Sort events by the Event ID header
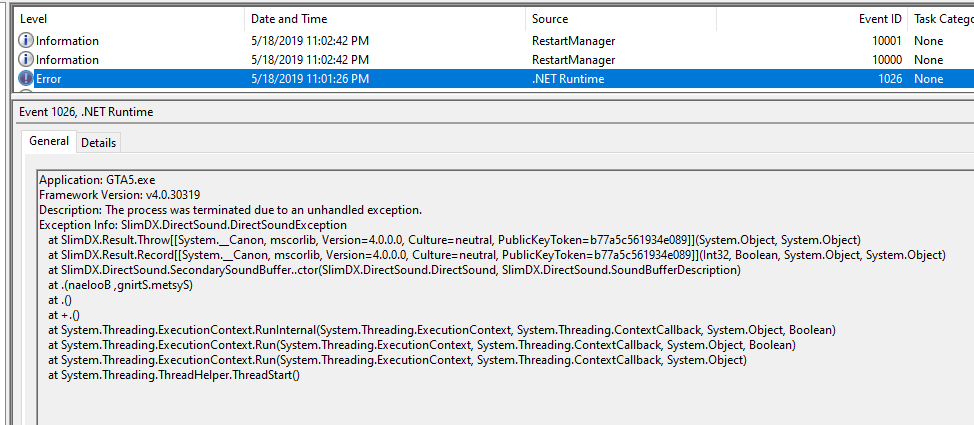Screen dimensions: 974x425 [x=881, y=19]
